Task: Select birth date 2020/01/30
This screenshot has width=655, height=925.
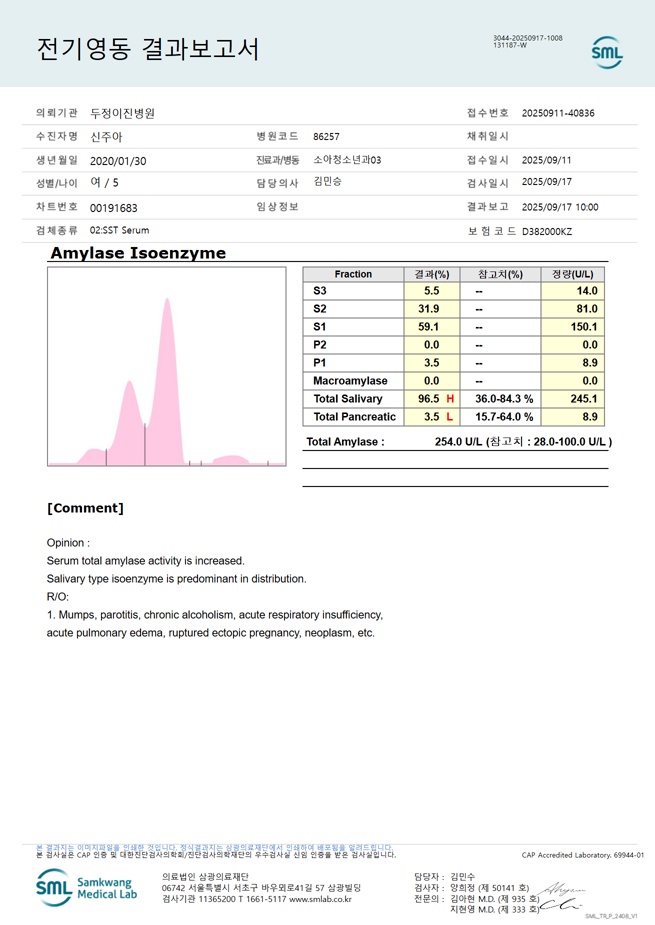Action: [x=118, y=161]
